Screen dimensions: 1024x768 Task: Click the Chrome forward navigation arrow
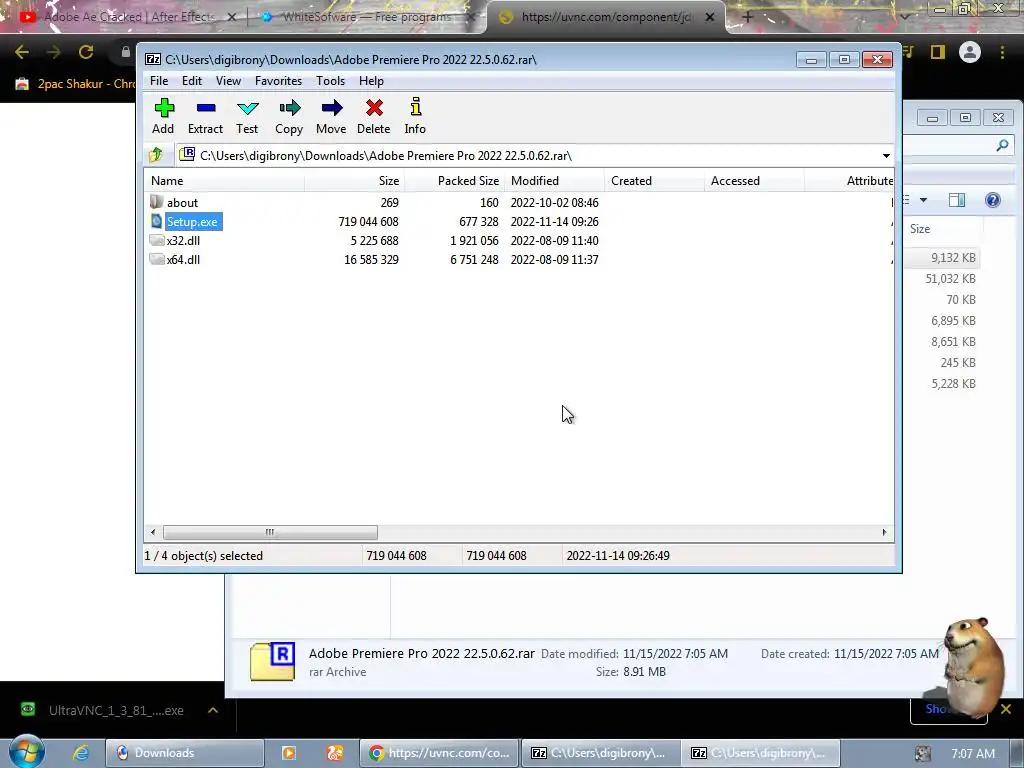point(54,52)
